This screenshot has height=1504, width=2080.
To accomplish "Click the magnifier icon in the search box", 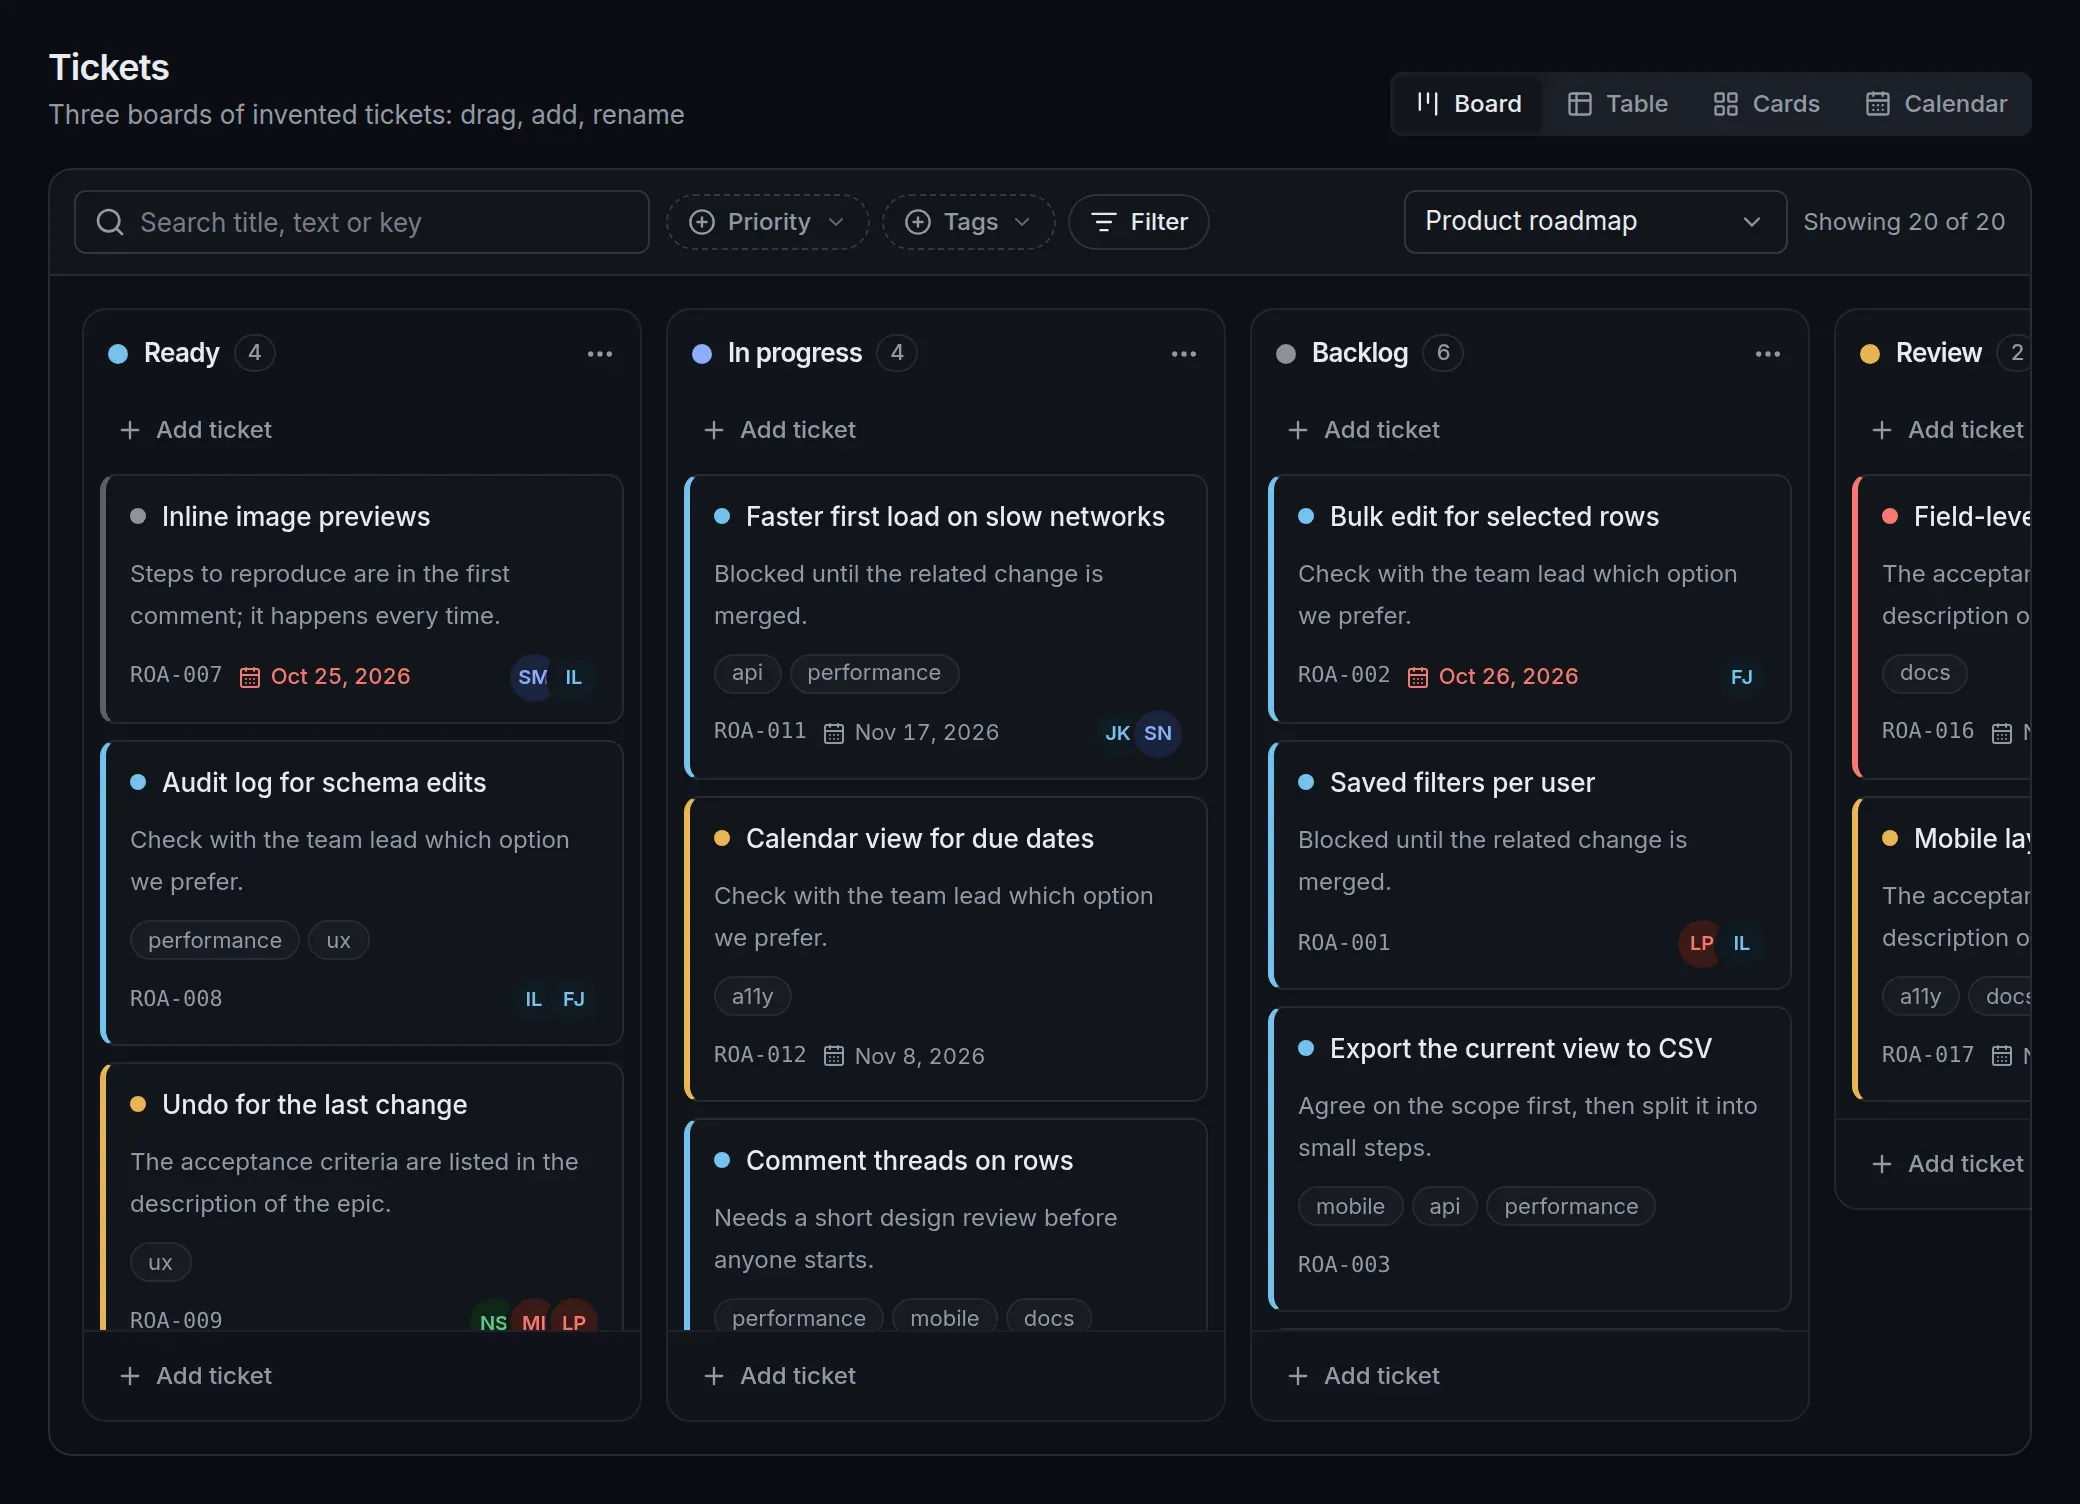I will [110, 222].
